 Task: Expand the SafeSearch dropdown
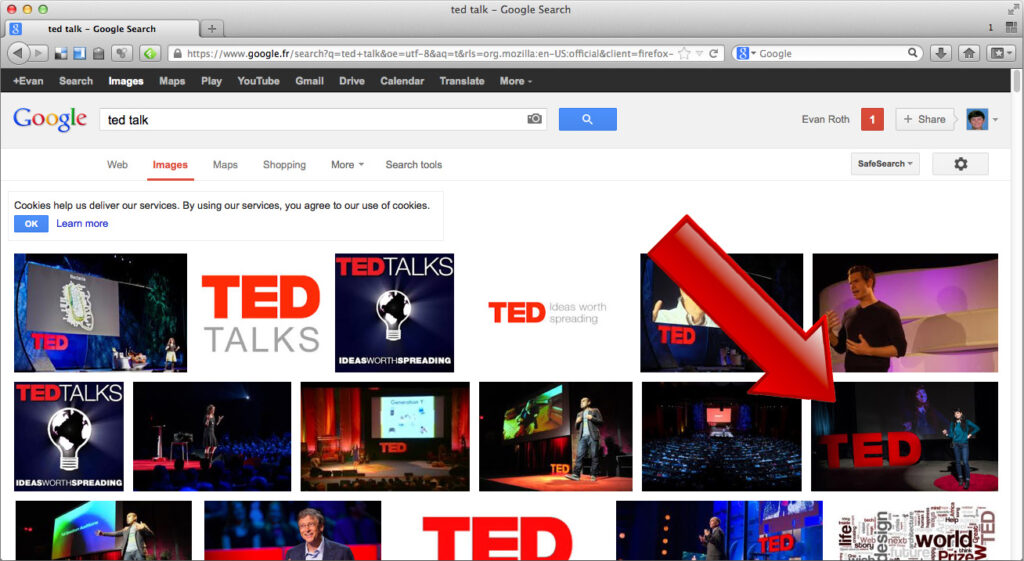[x=884, y=164]
